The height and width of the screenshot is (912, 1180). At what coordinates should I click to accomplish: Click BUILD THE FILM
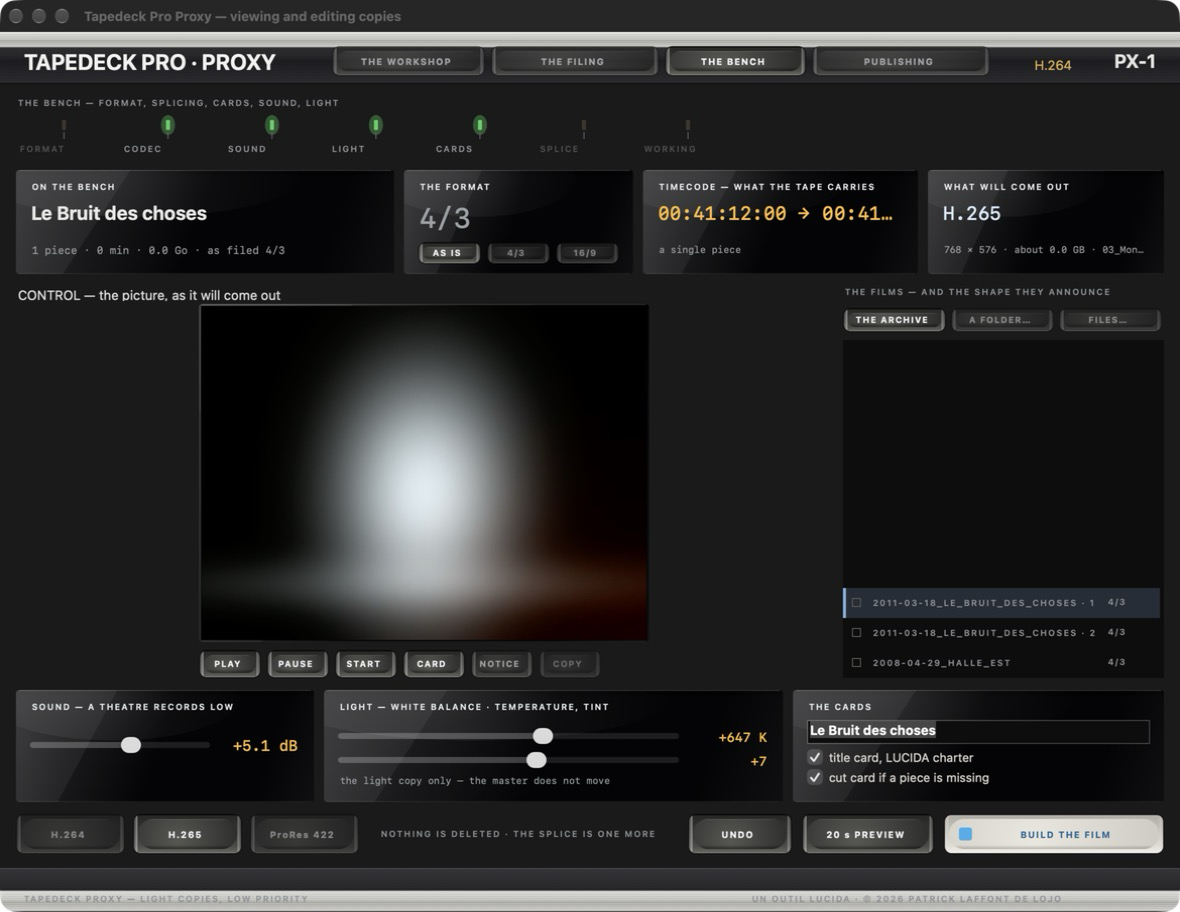pos(1054,834)
